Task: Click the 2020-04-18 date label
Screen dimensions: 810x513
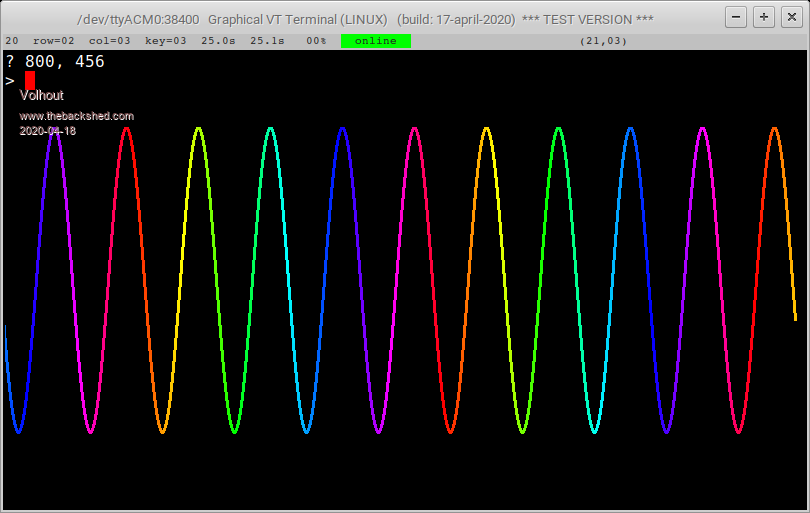Action: click(48, 131)
